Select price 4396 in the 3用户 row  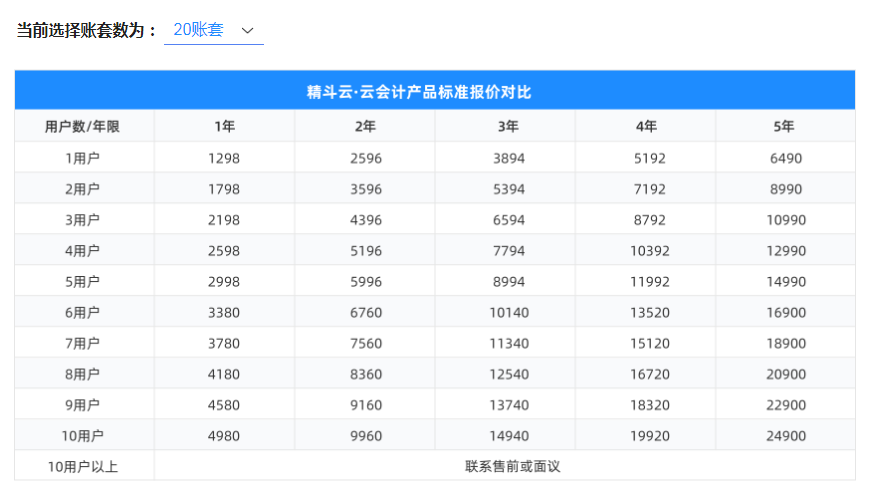coord(366,220)
